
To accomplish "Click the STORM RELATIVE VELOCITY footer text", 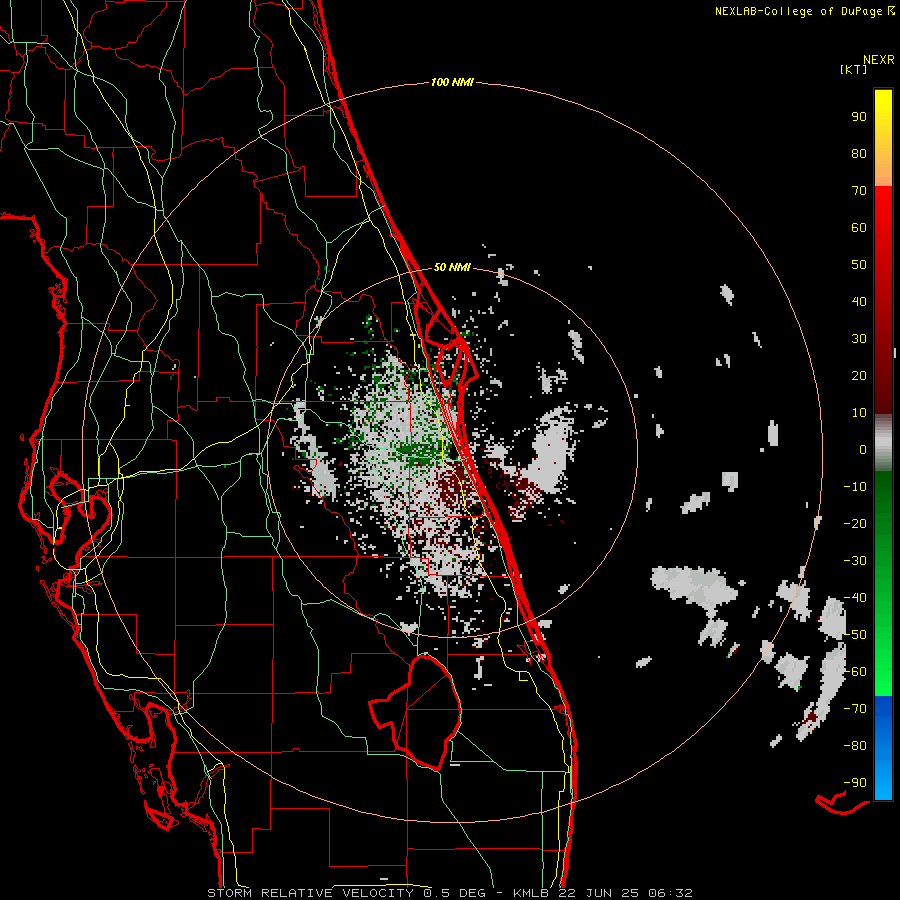I will coord(310,893).
